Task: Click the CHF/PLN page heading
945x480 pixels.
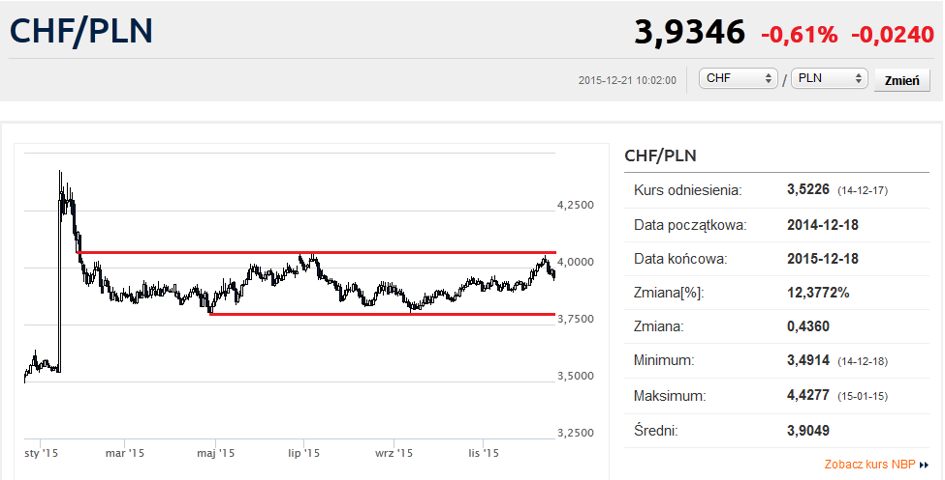Action: click(x=81, y=31)
